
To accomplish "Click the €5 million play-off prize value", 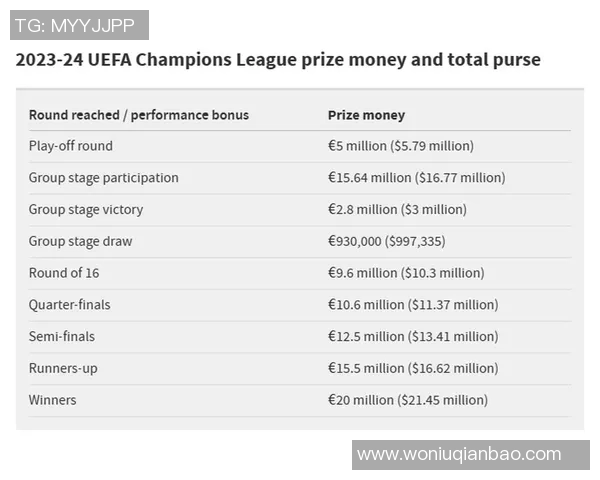I will click(401, 146).
